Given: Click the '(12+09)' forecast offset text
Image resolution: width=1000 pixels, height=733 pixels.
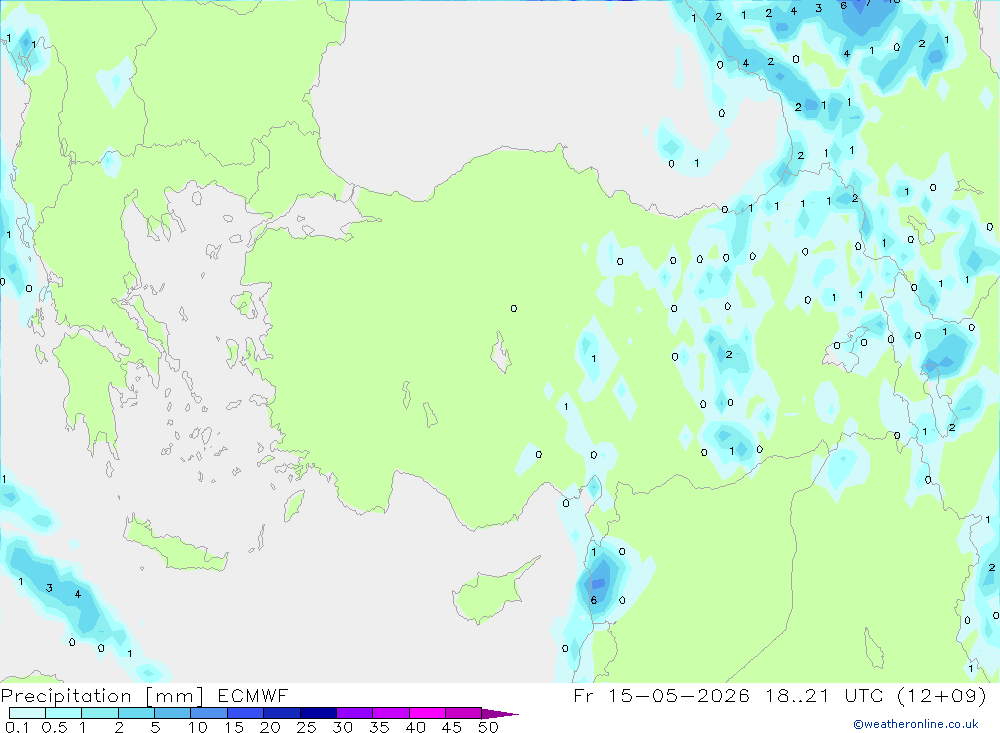Looking at the screenshot, I should (x=942, y=695).
